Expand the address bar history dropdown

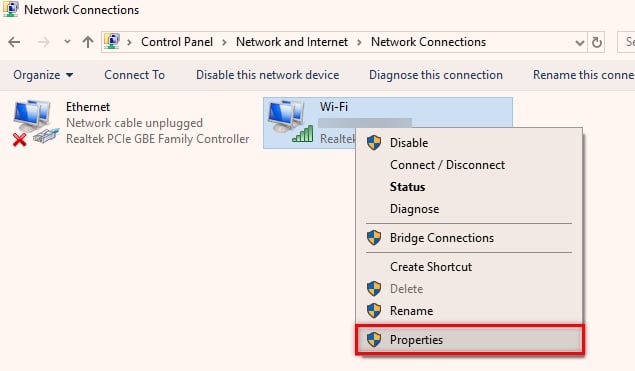coord(580,43)
